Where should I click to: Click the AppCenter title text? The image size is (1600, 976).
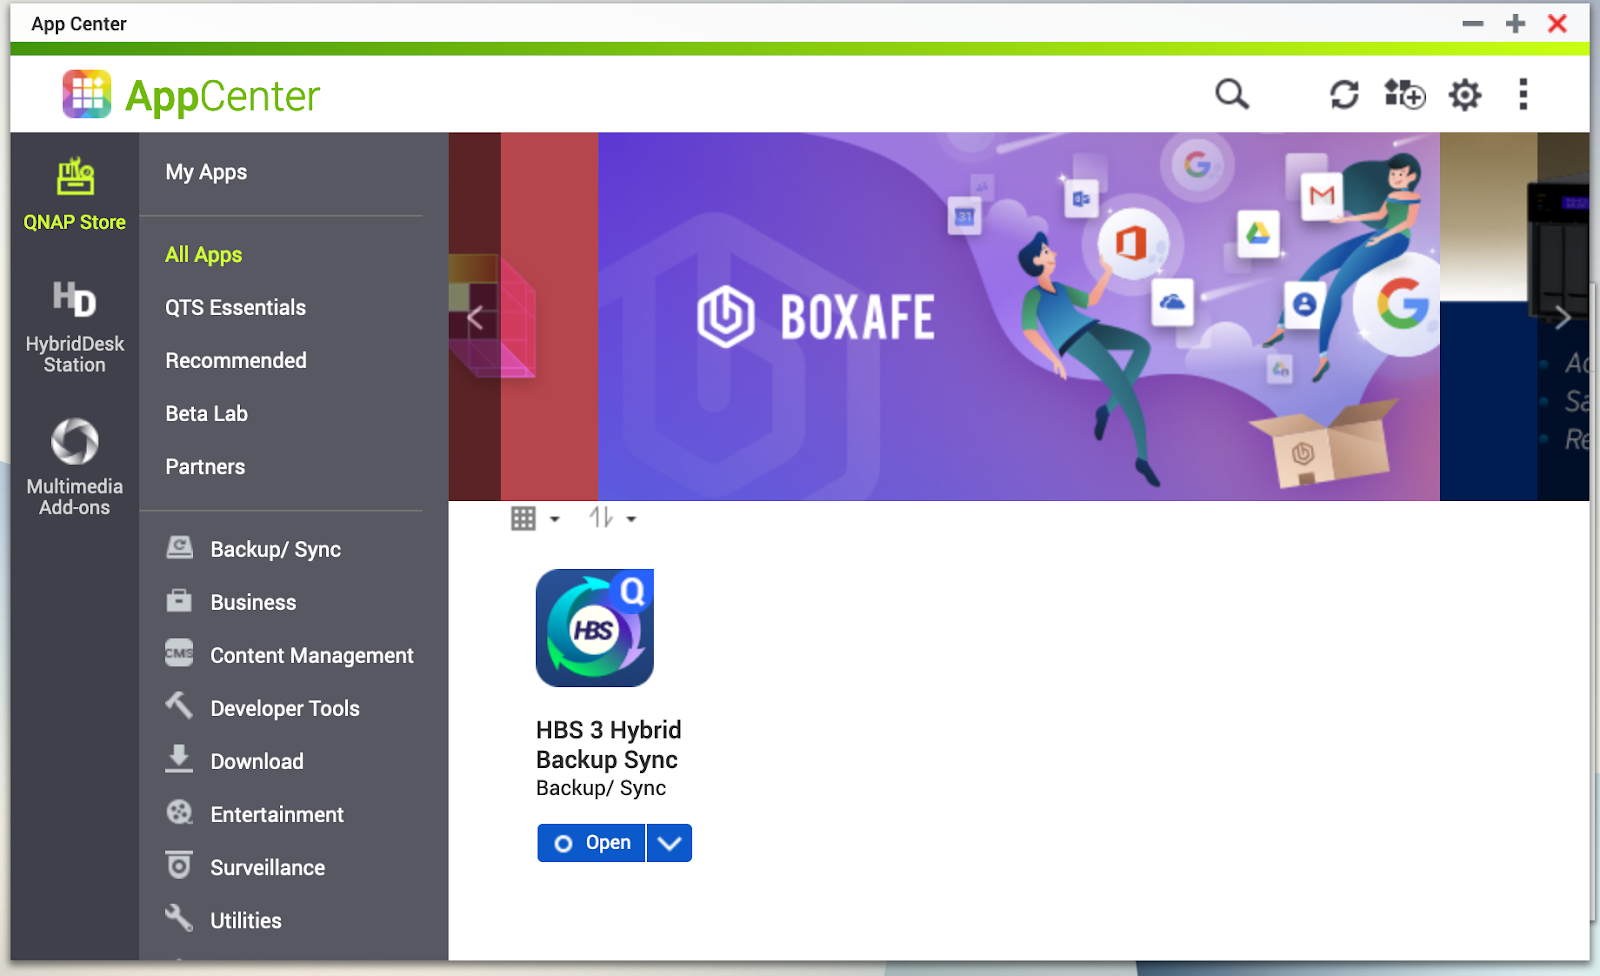[x=222, y=96]
